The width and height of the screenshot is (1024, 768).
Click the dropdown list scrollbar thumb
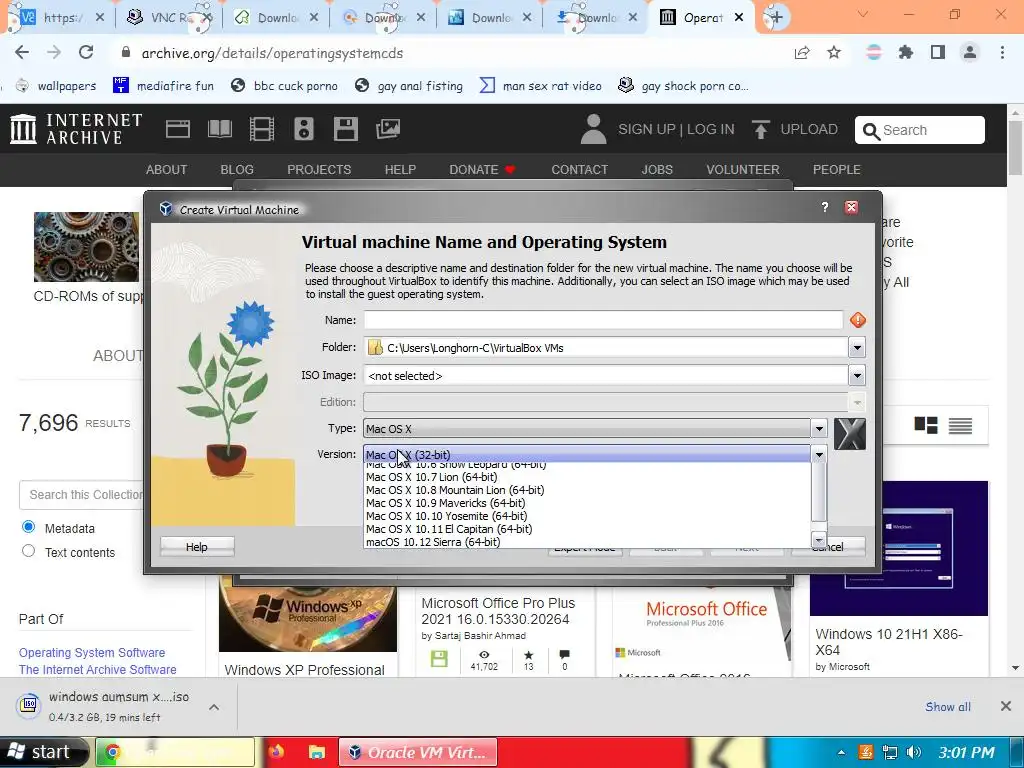click(x=819, y=493)
